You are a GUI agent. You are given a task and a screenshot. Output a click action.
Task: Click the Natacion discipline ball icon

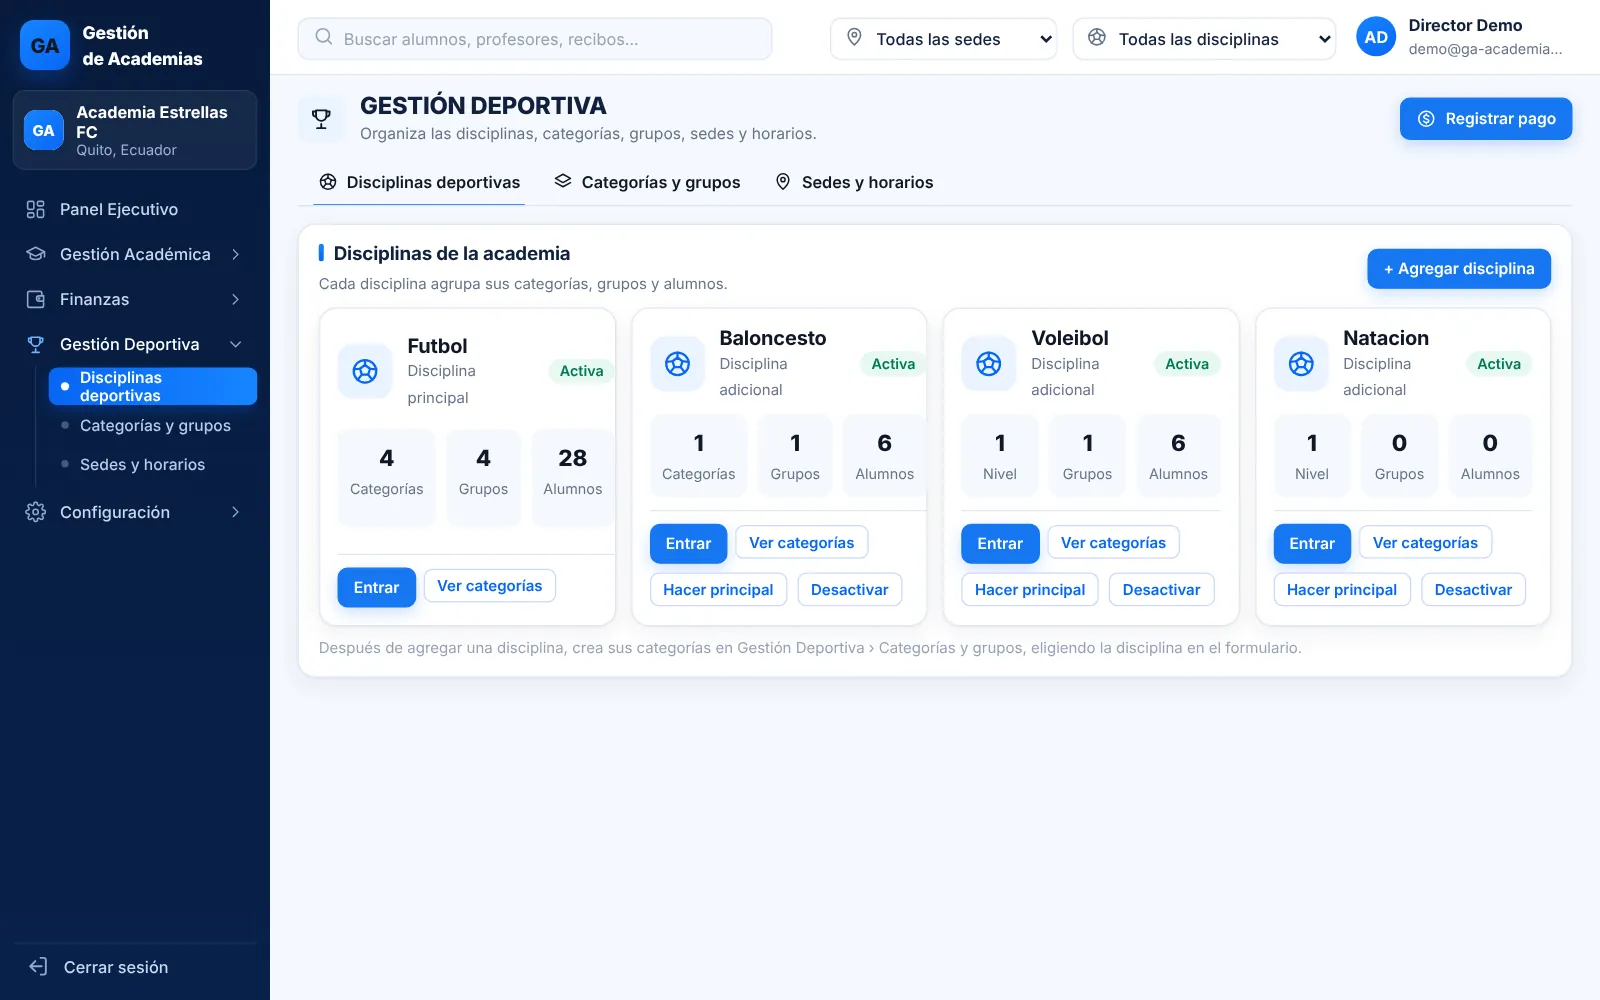coord(1301,364)
